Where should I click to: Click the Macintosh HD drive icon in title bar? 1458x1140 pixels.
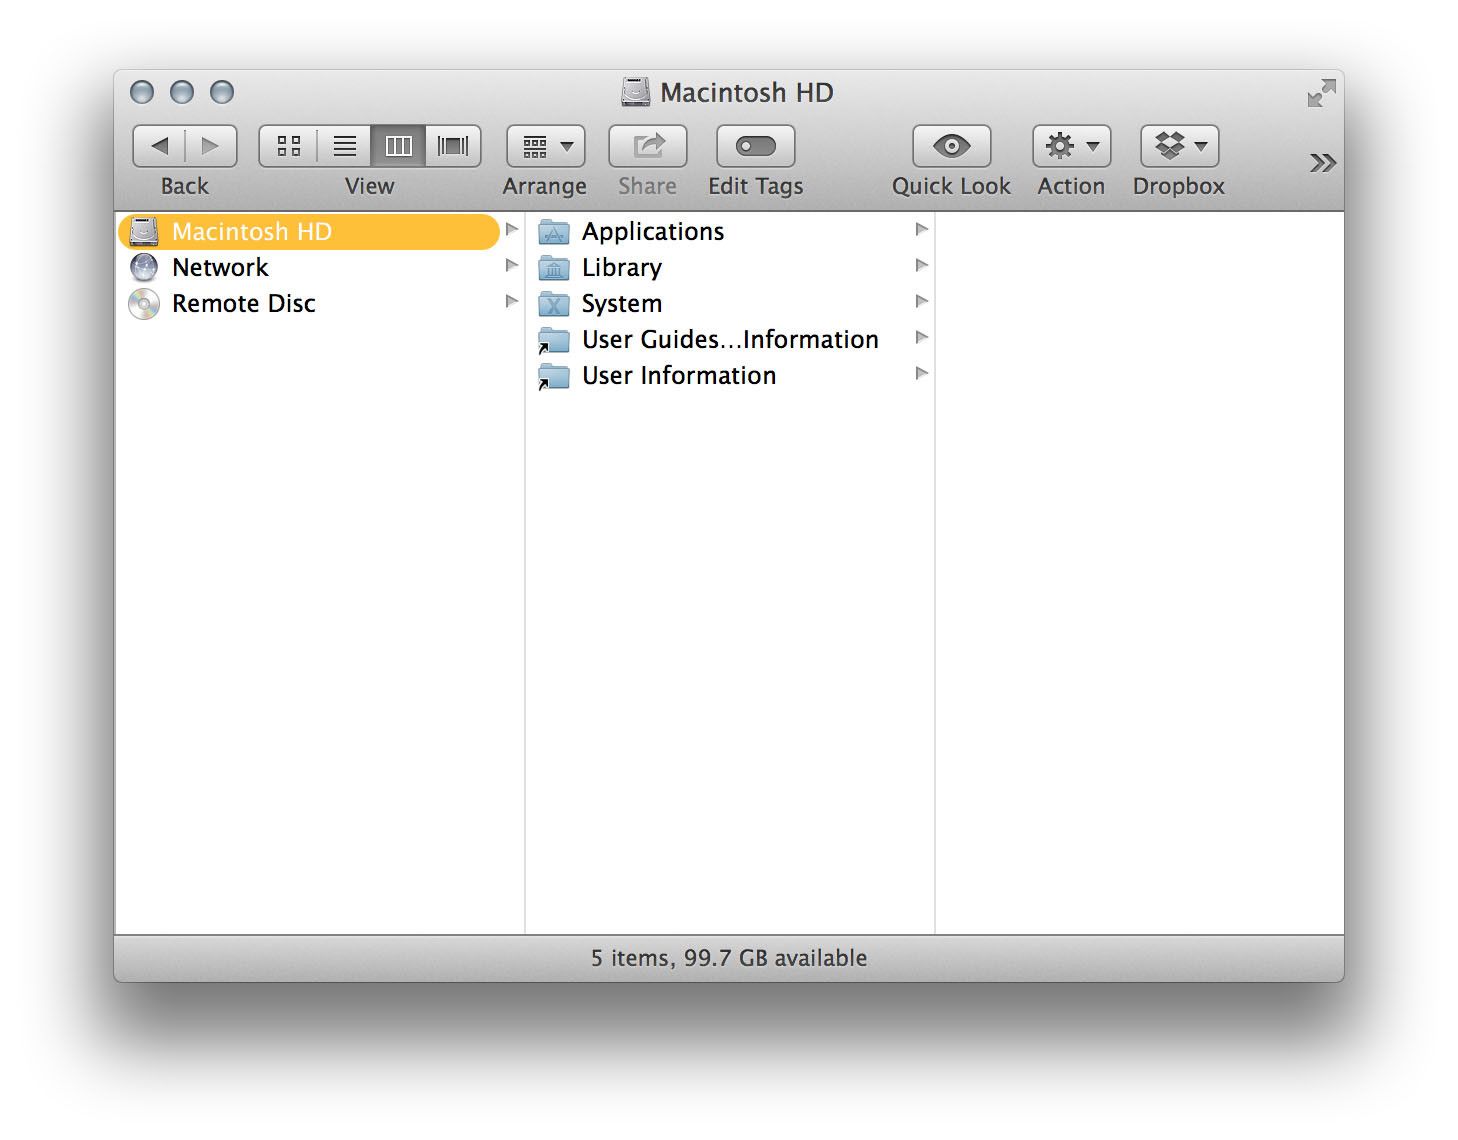pos(636,93)
